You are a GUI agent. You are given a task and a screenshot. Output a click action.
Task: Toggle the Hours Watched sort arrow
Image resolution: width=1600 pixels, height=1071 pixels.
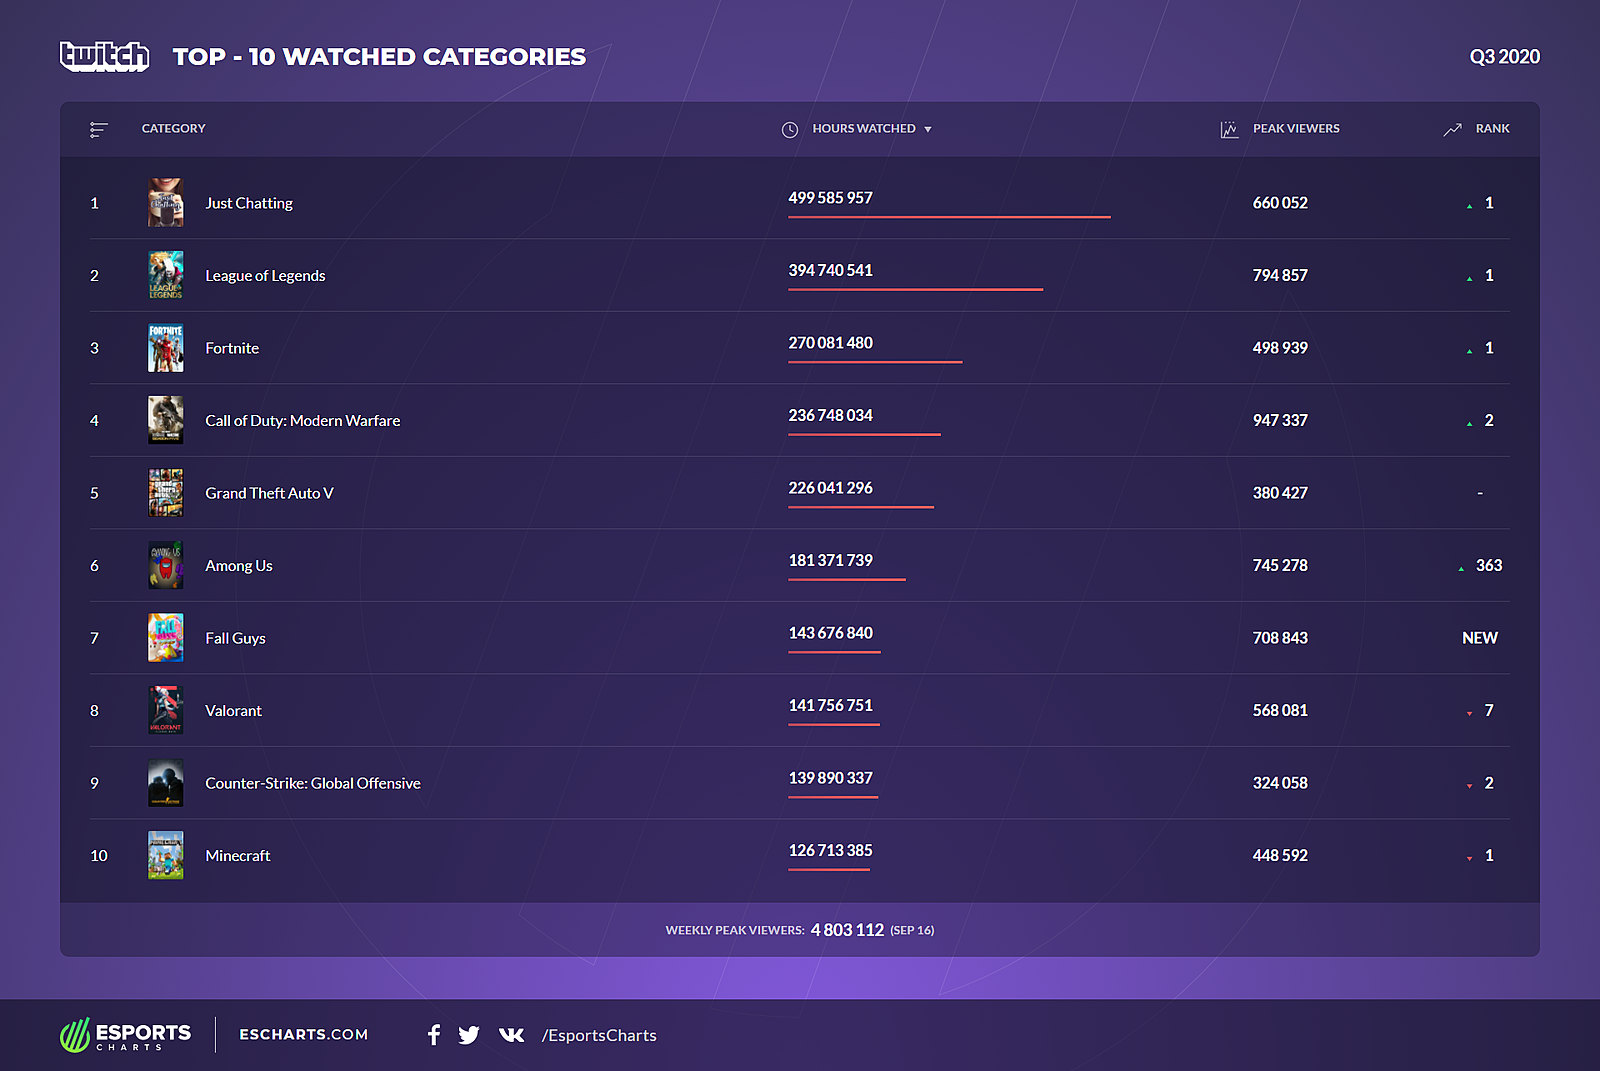tap(928, 129)
